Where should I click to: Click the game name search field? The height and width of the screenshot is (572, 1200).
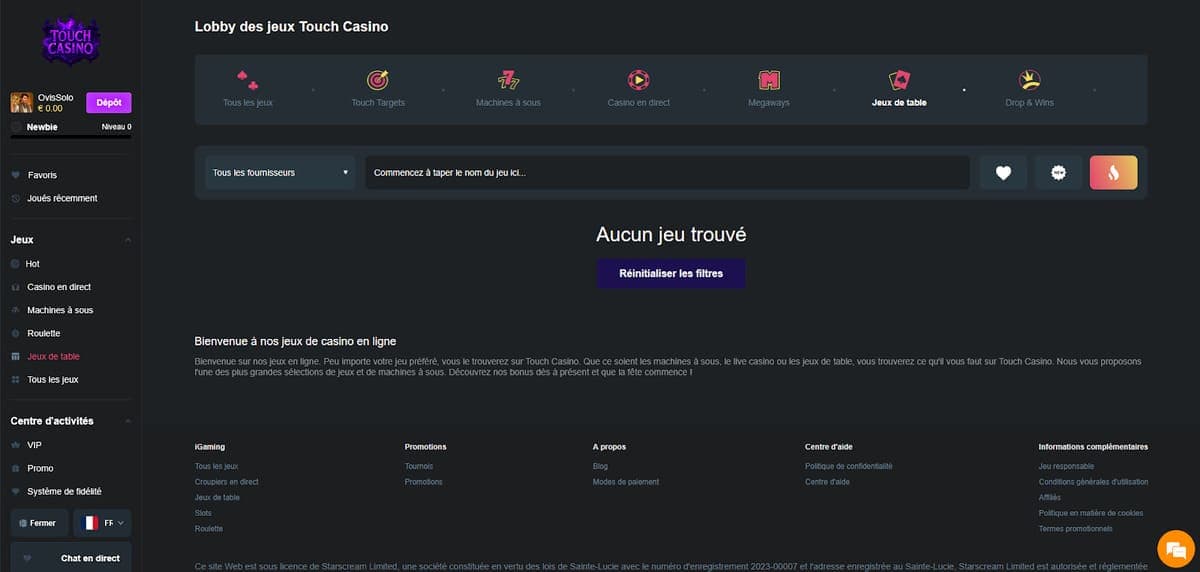pos(667,172)
